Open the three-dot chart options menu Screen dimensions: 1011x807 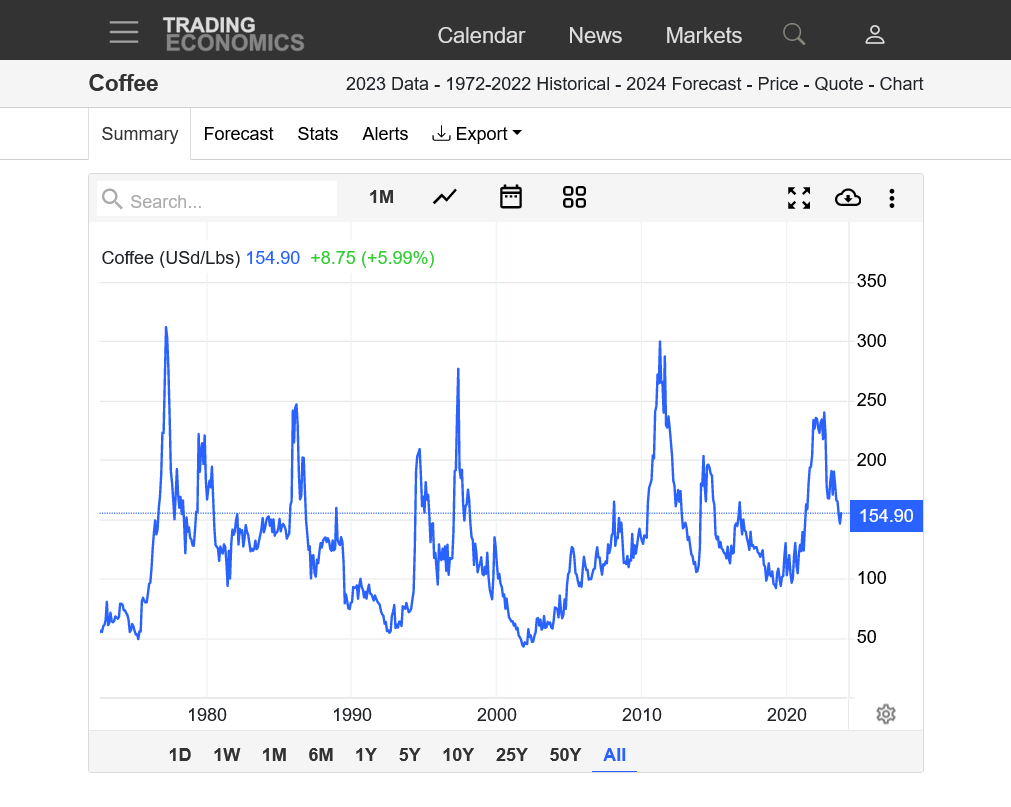click(891, 198)
